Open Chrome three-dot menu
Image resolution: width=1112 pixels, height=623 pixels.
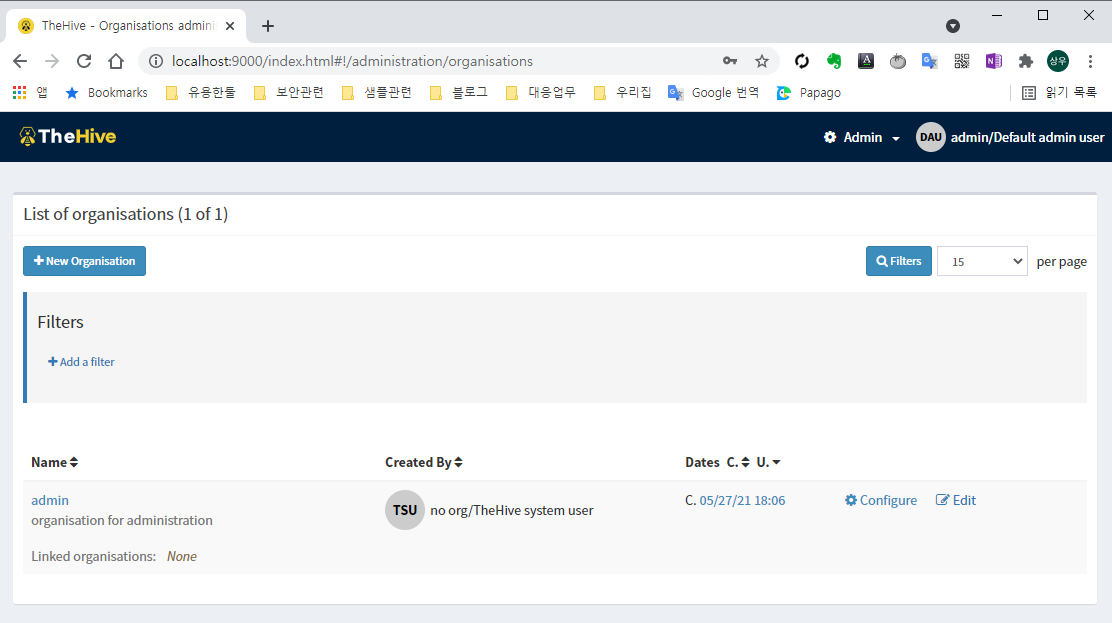[1090, 61]
